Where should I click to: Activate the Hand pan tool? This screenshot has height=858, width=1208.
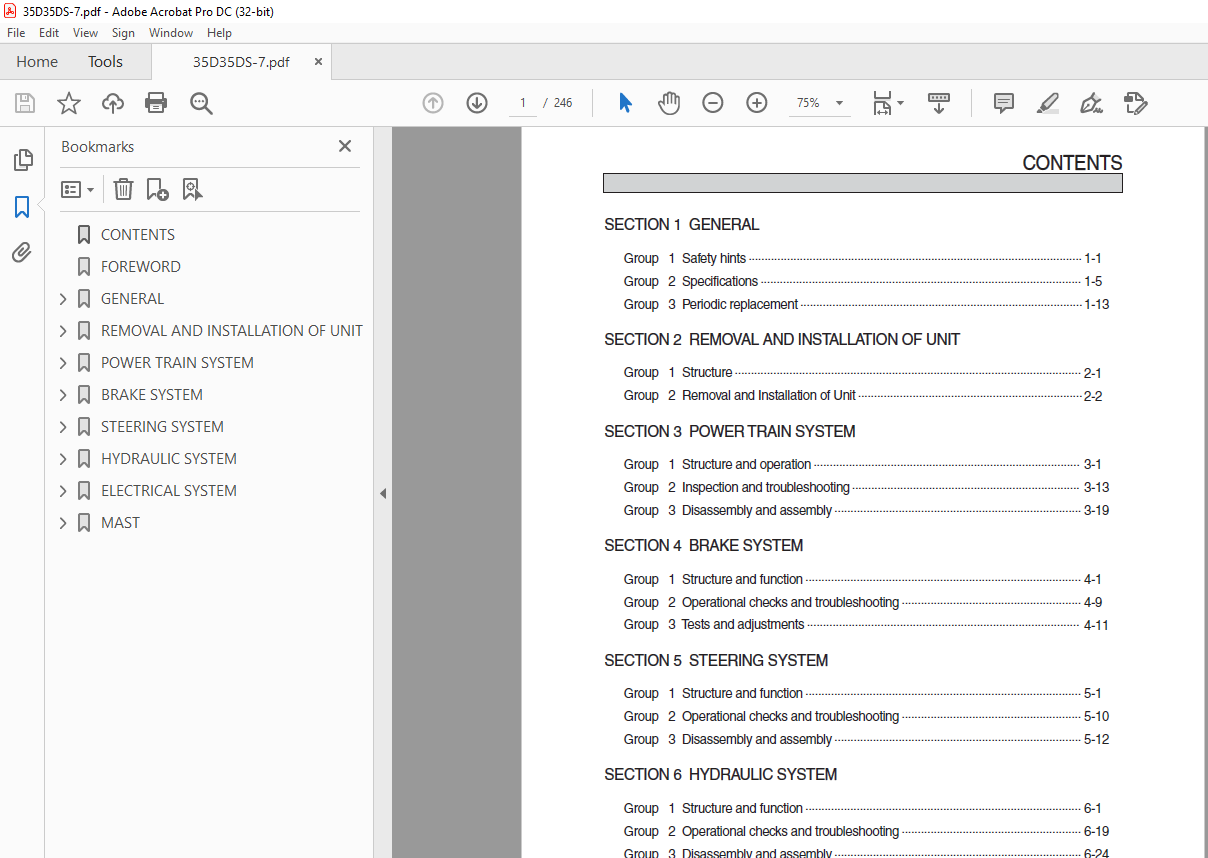pyautogui.click(x=669, y=103)
